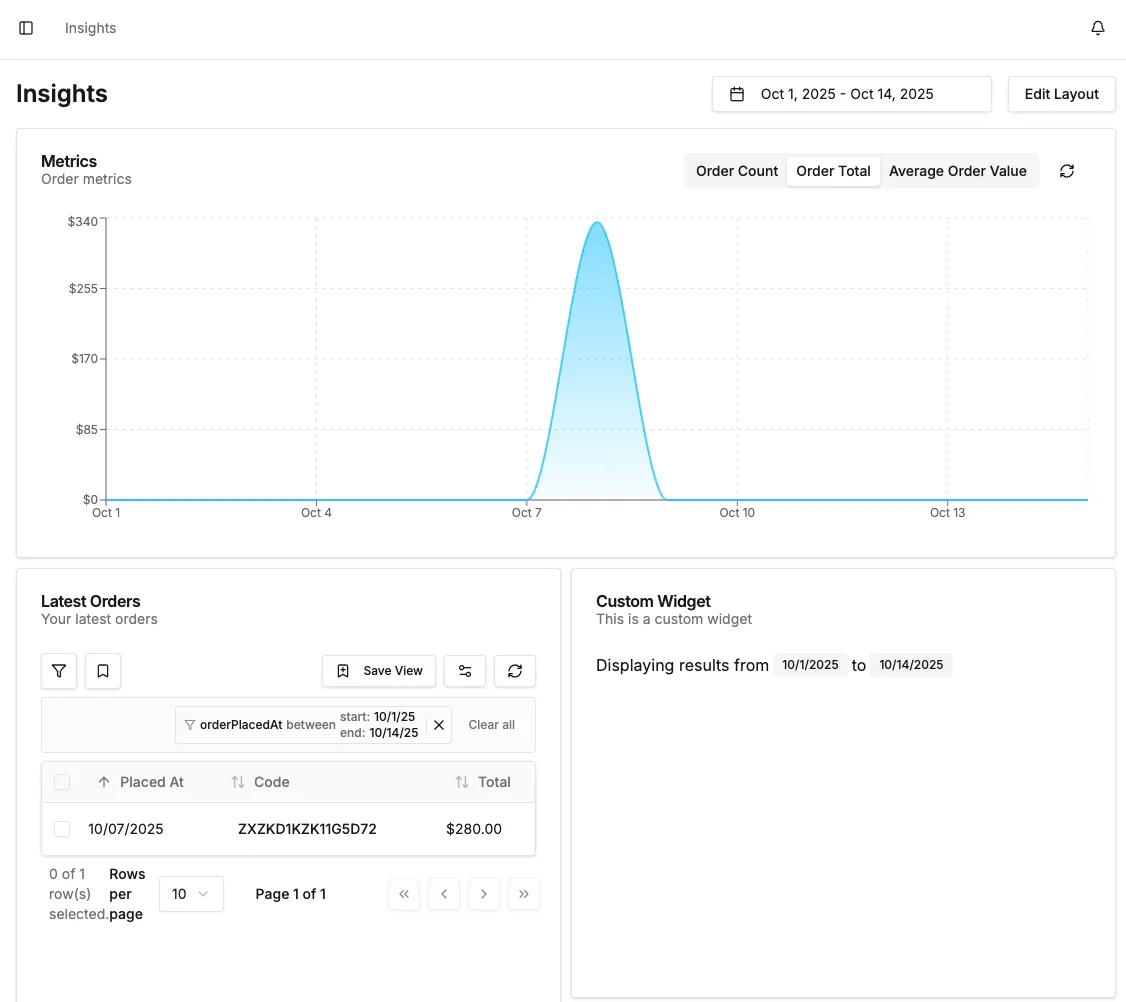Click the Save View button
The image size is (1126, 1002).
point(379,671)
